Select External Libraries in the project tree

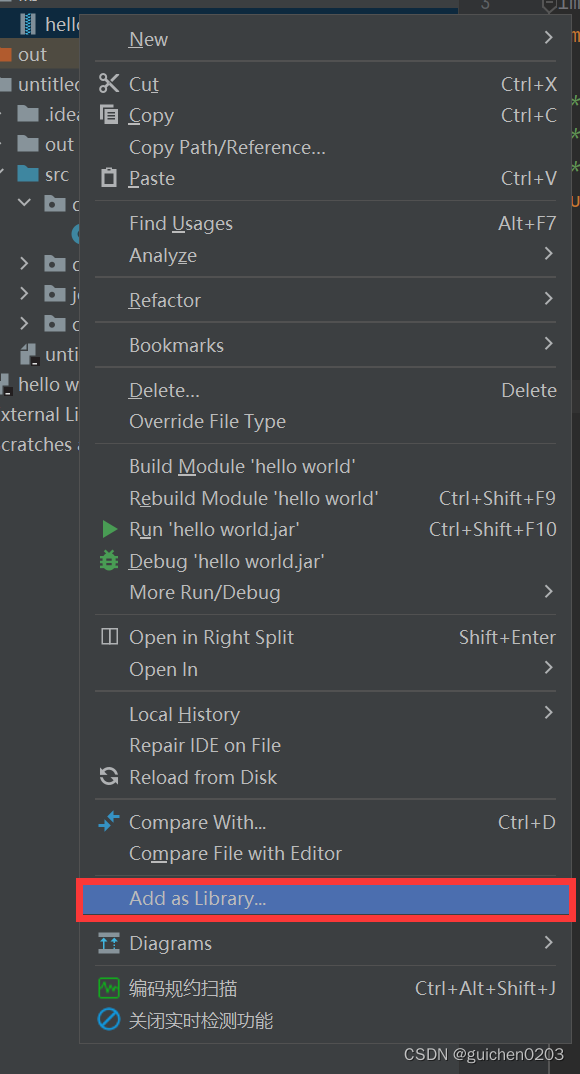point(38,414)
